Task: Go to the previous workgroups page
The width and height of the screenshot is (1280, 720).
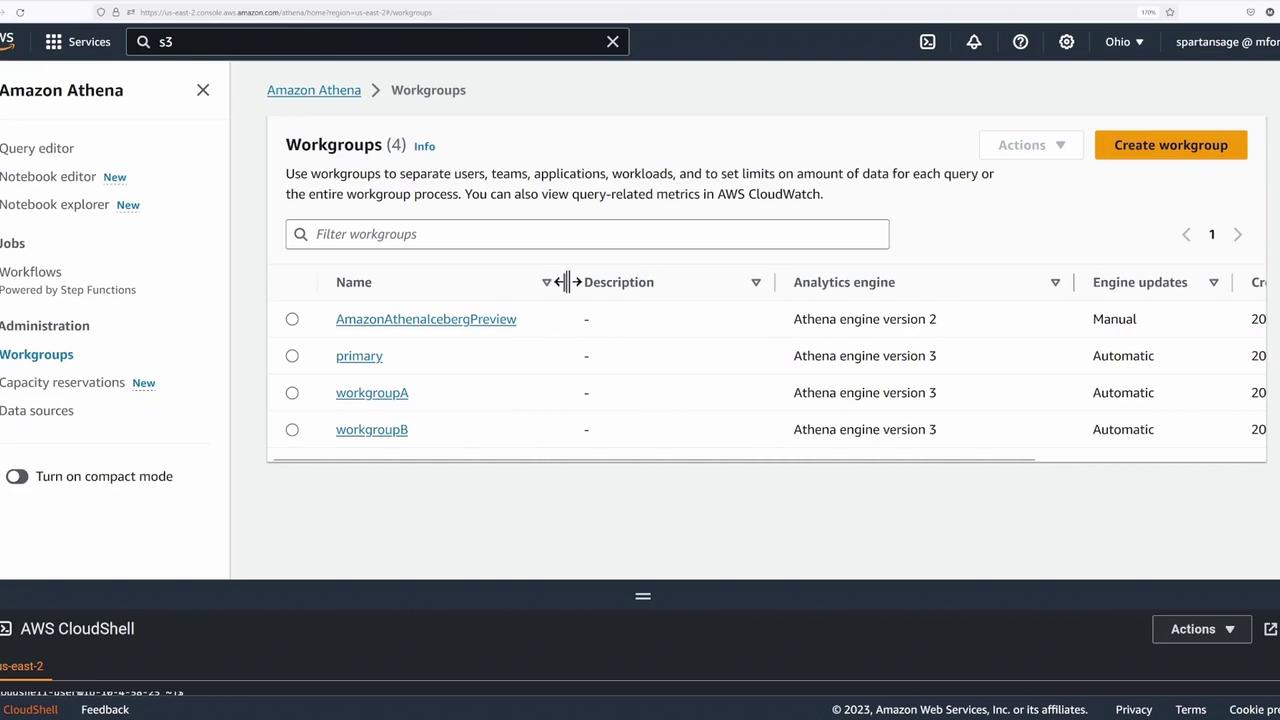Action: (1186, 234)
